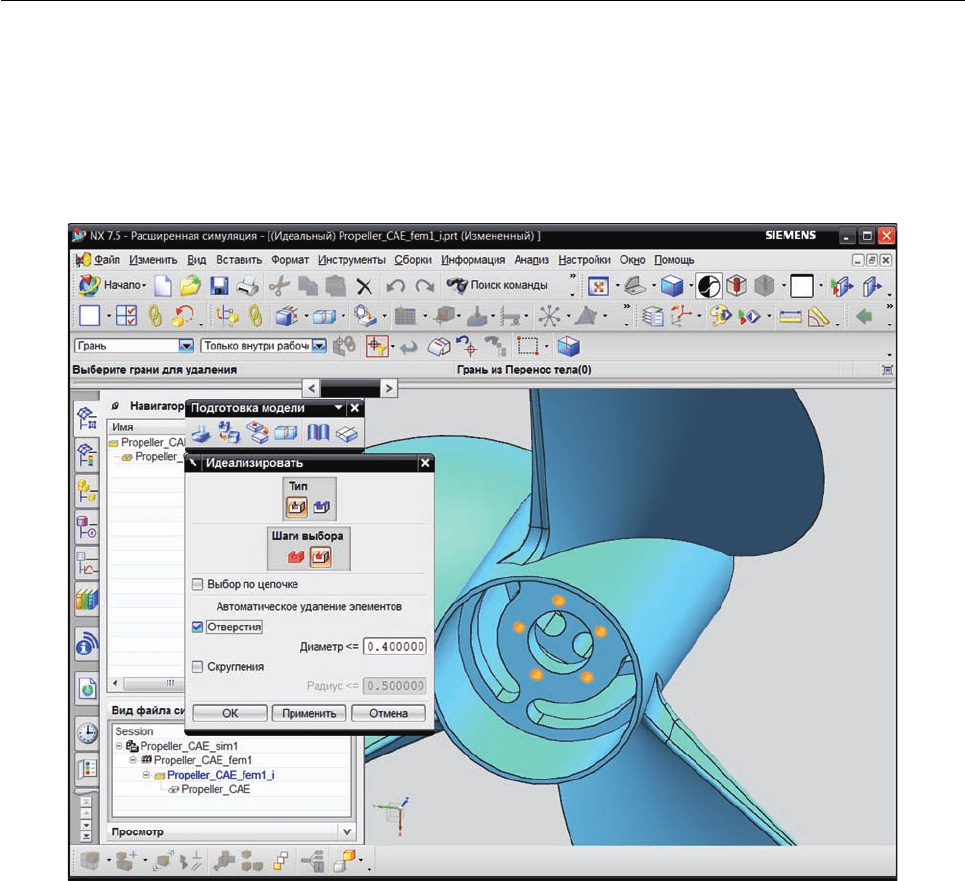Click the red crosshair filter icon
Viewport: 965px width, 881px height.
[x=377, y=346]
